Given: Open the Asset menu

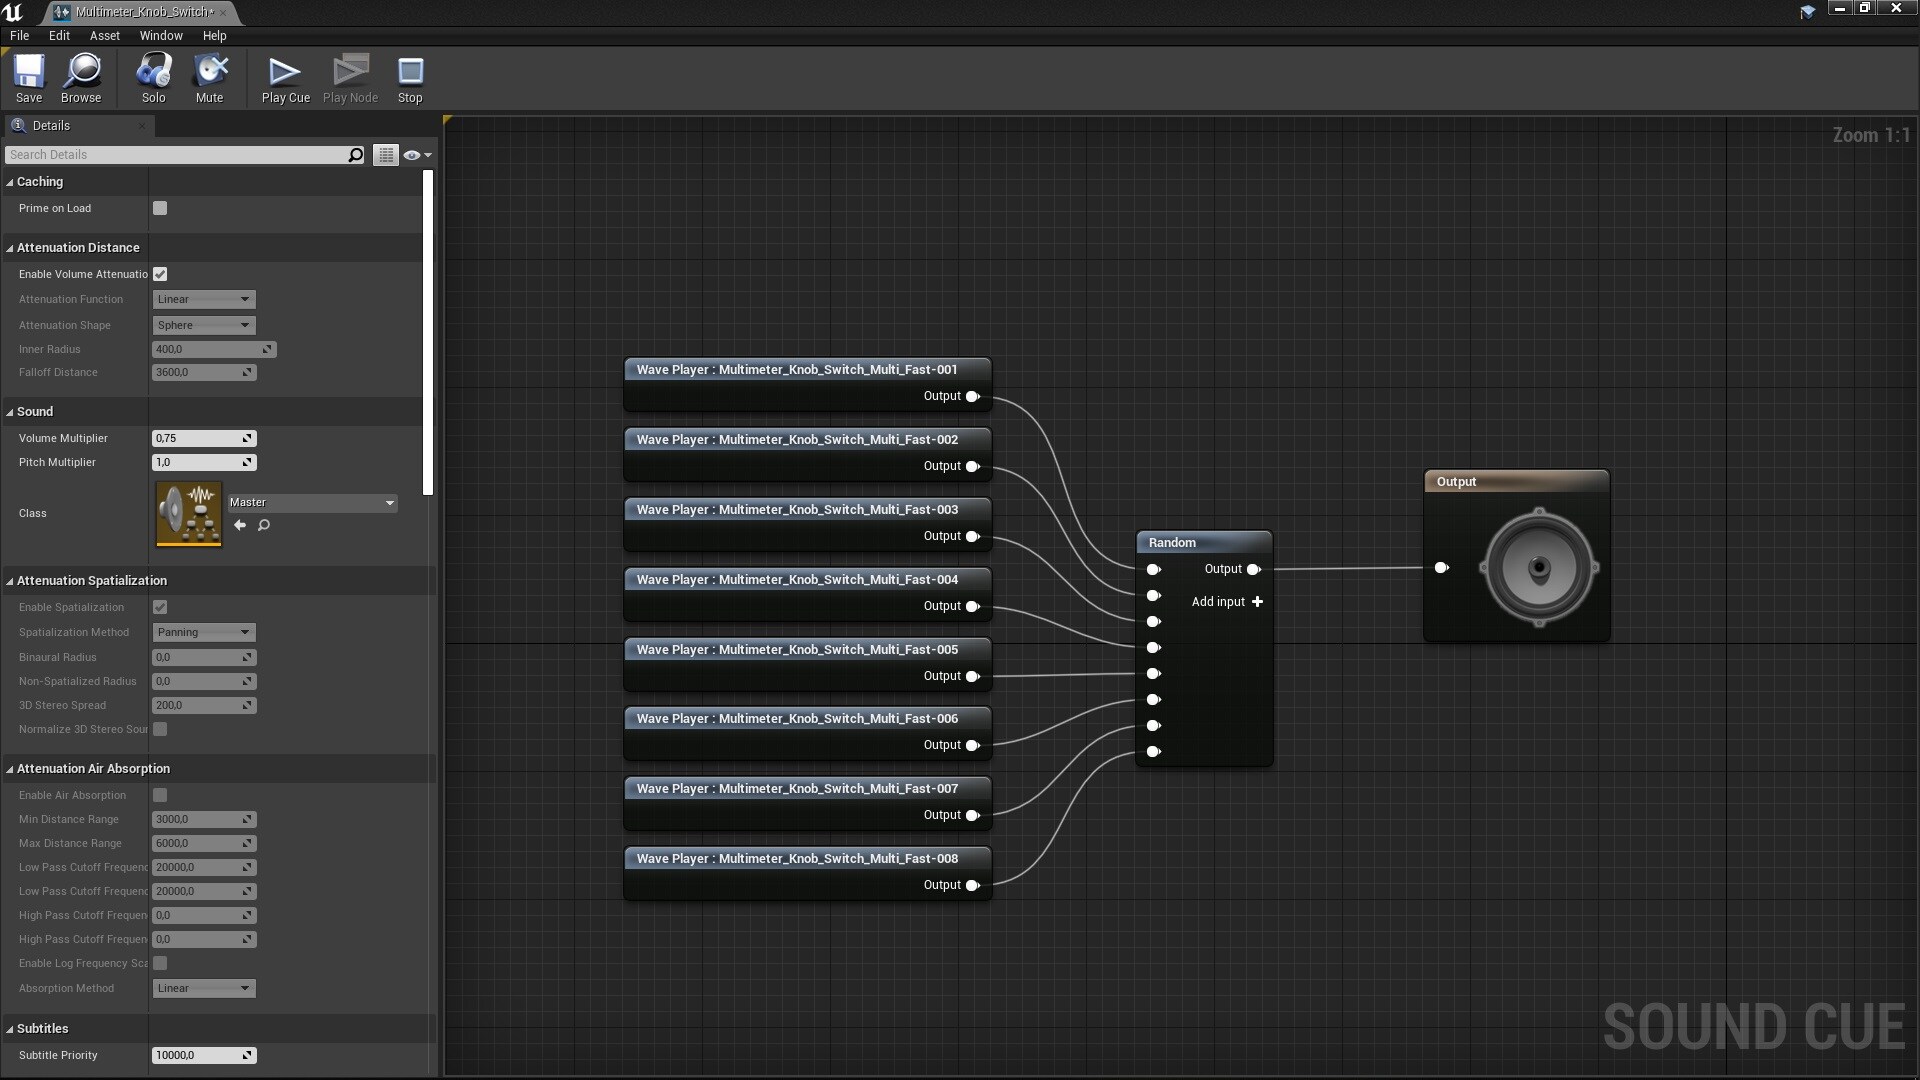Looking at the screenshot, I should [x=104, y=35].
